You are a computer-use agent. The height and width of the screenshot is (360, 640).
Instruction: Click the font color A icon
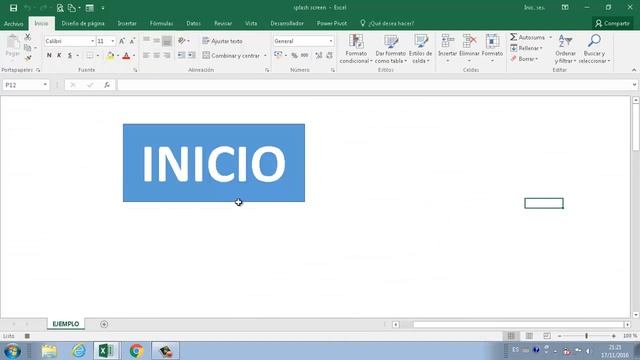(127, 56)
